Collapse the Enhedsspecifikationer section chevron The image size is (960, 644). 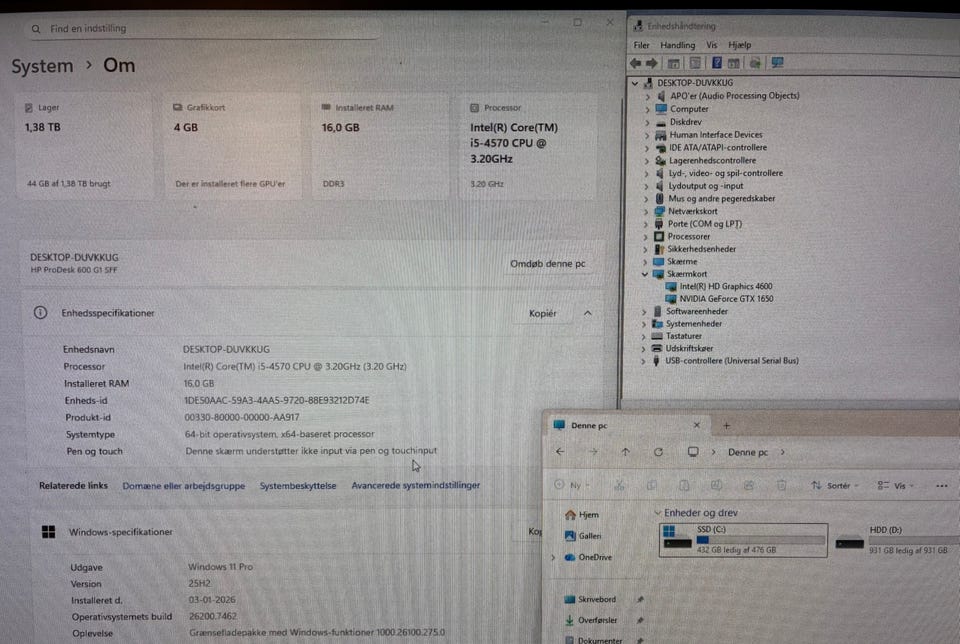pyautogui.click(x=588, y=313)
